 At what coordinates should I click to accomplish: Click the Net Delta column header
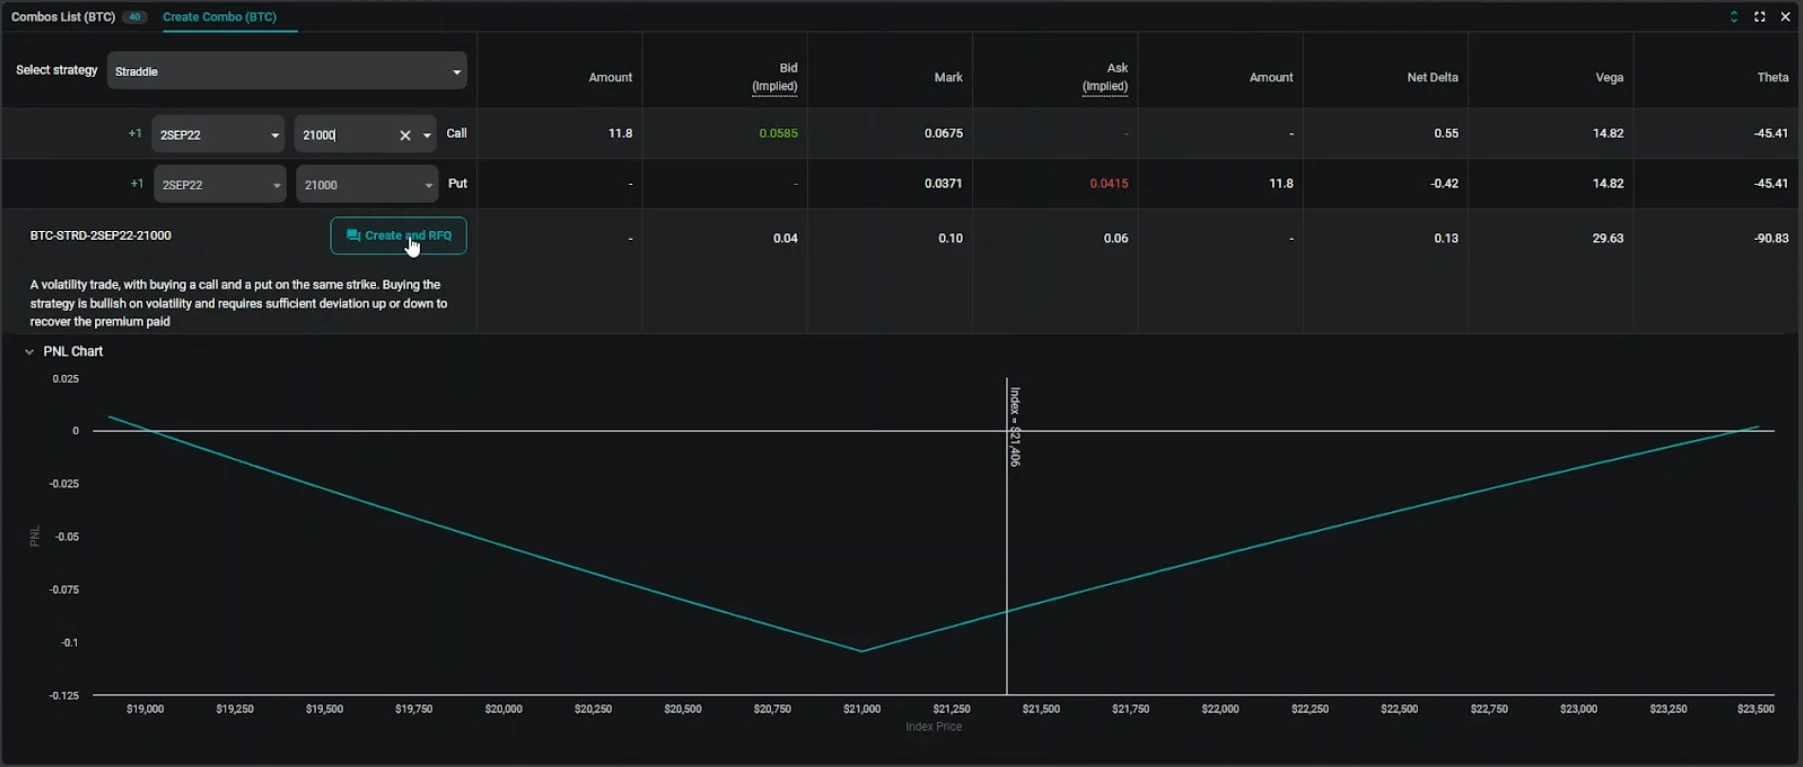coord(1432,77)
